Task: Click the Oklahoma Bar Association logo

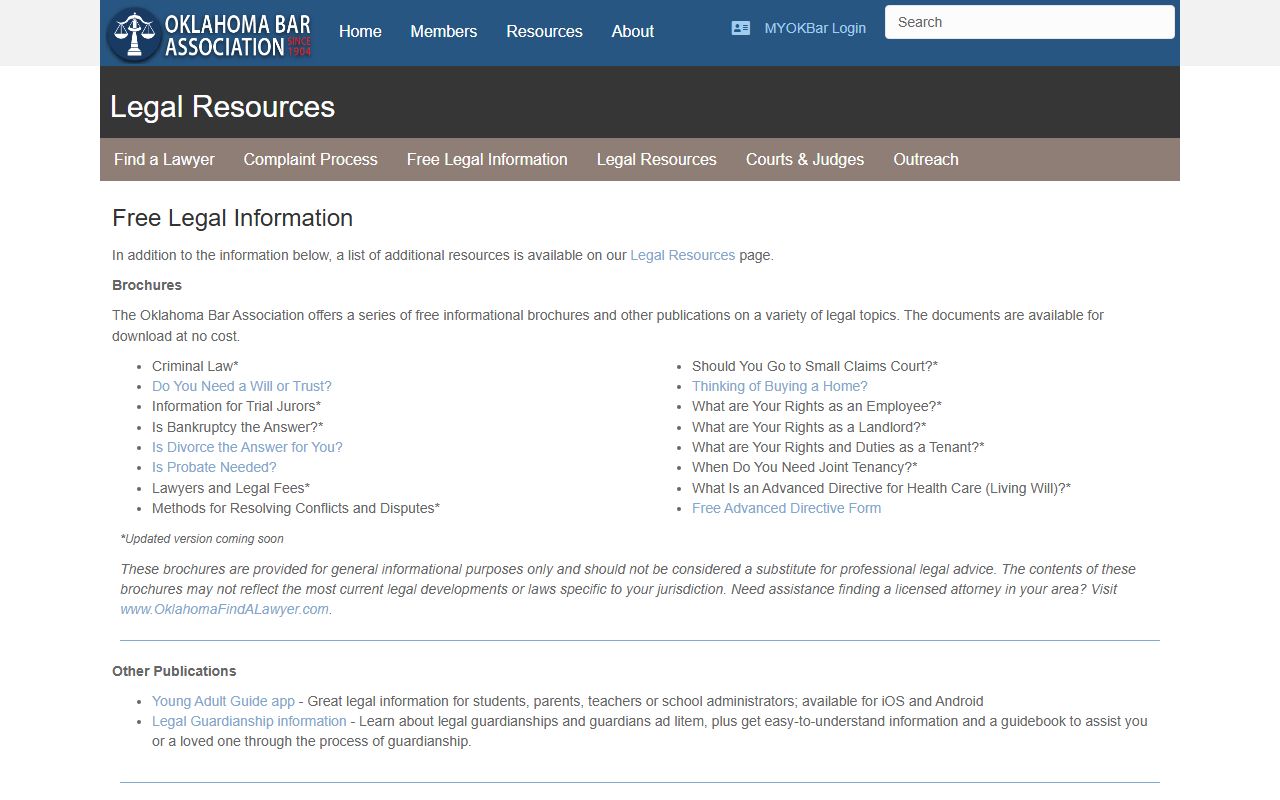Action: (x=210, y=34)
